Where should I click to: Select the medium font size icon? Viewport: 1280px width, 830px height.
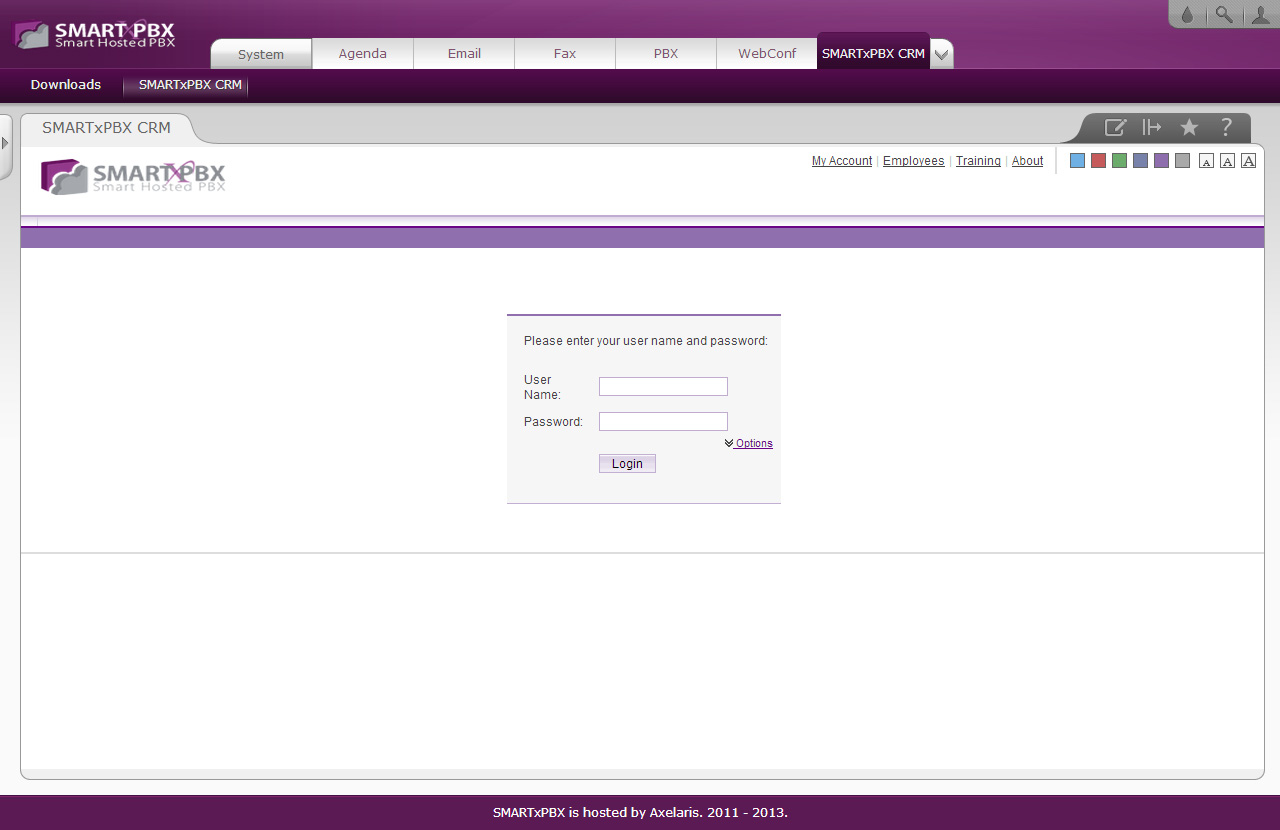pyautogui.click(x=1227, y=161)
